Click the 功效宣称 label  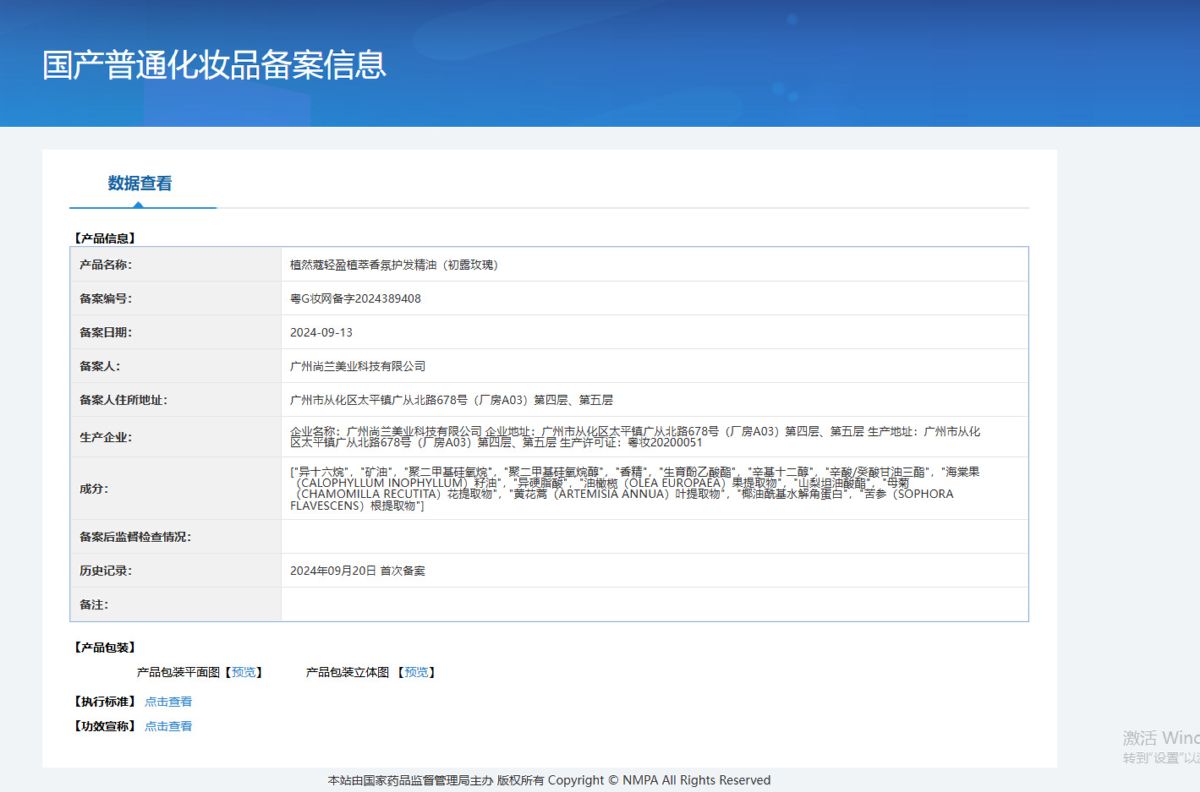coord(105,727)
